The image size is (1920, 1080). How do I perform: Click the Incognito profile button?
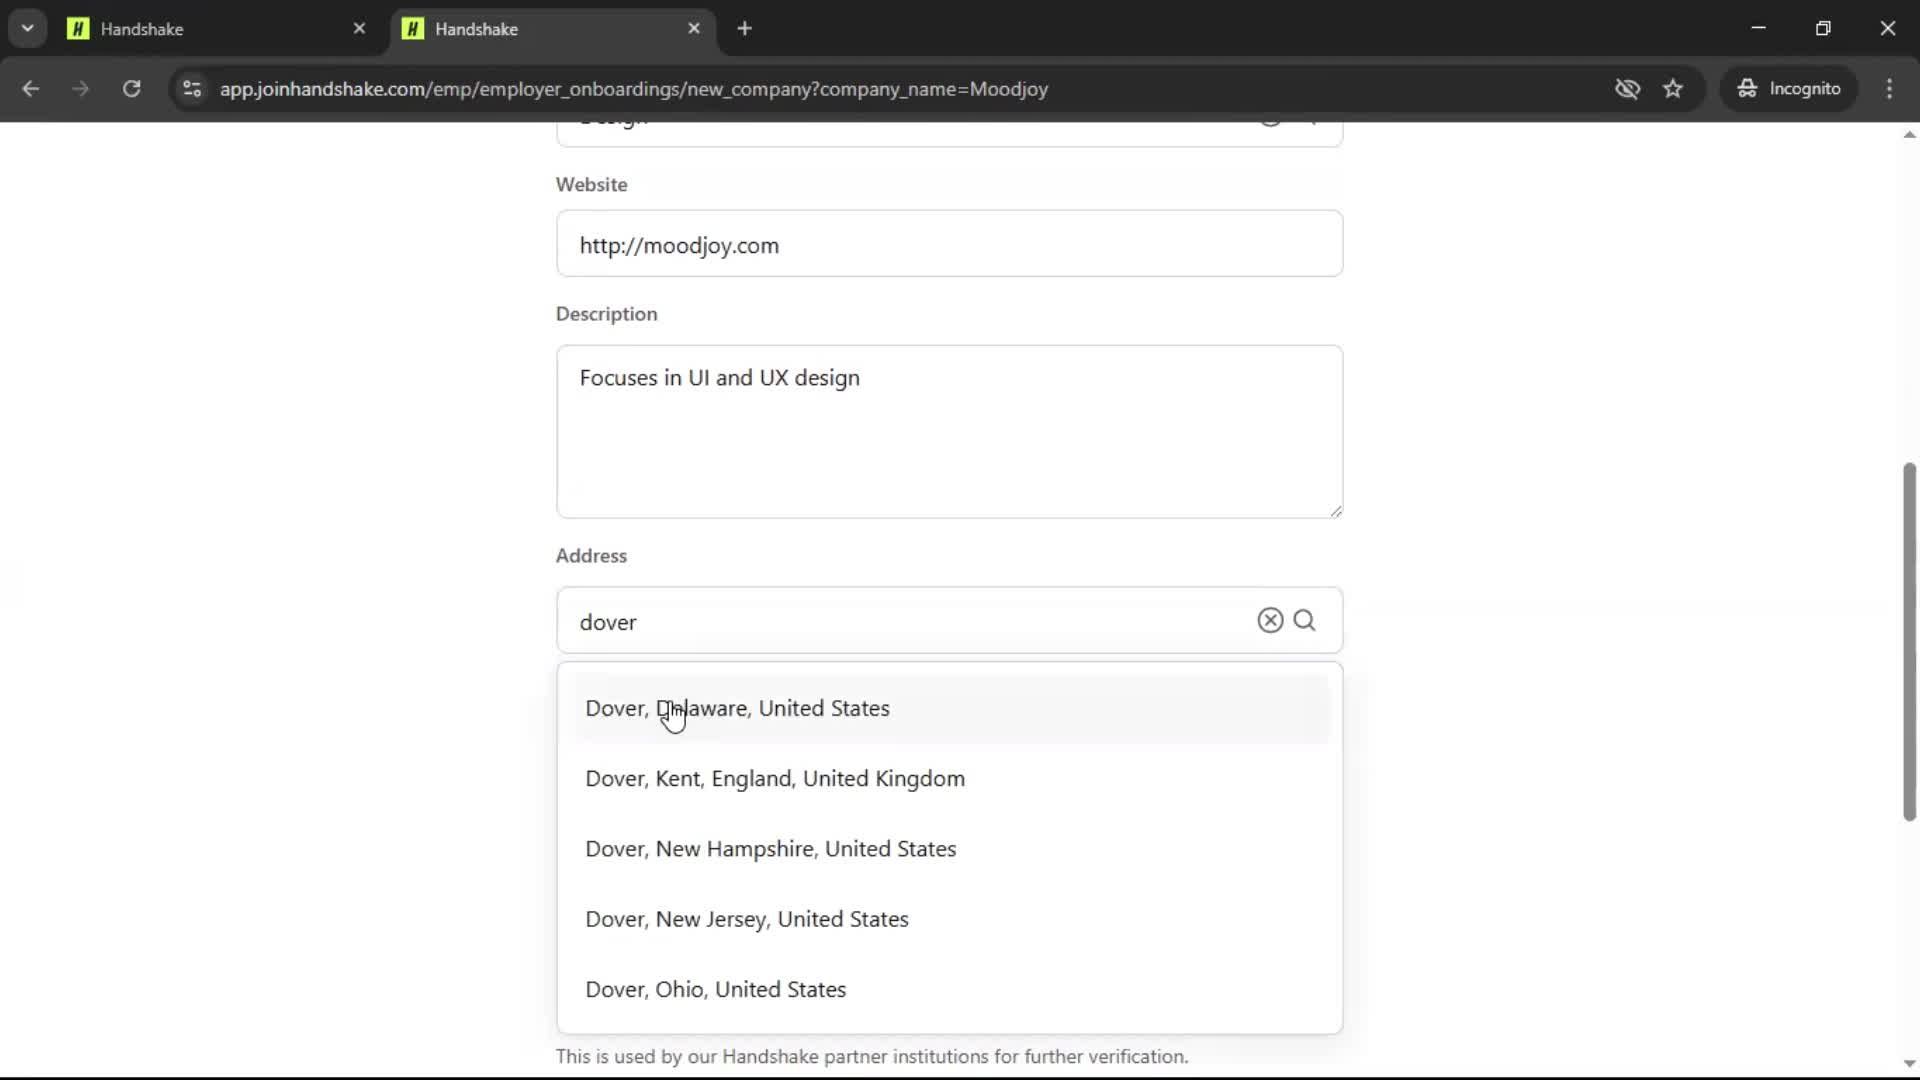point(1789,89)
